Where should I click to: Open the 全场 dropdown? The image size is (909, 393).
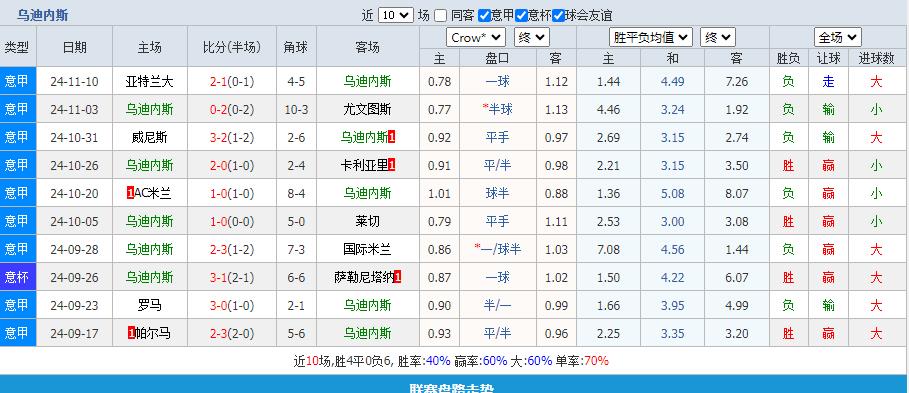[838, 38]
